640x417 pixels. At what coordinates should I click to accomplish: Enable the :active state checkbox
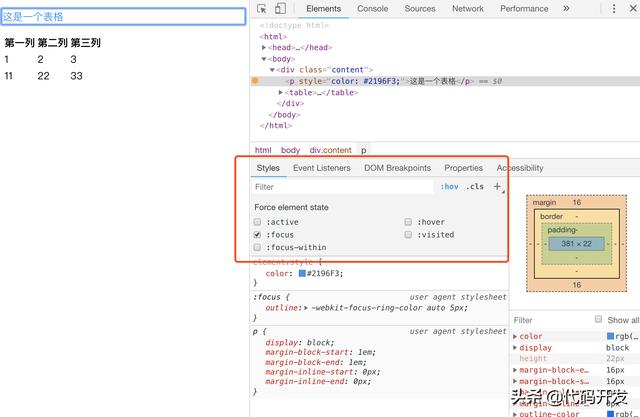(x=257, y=222)
